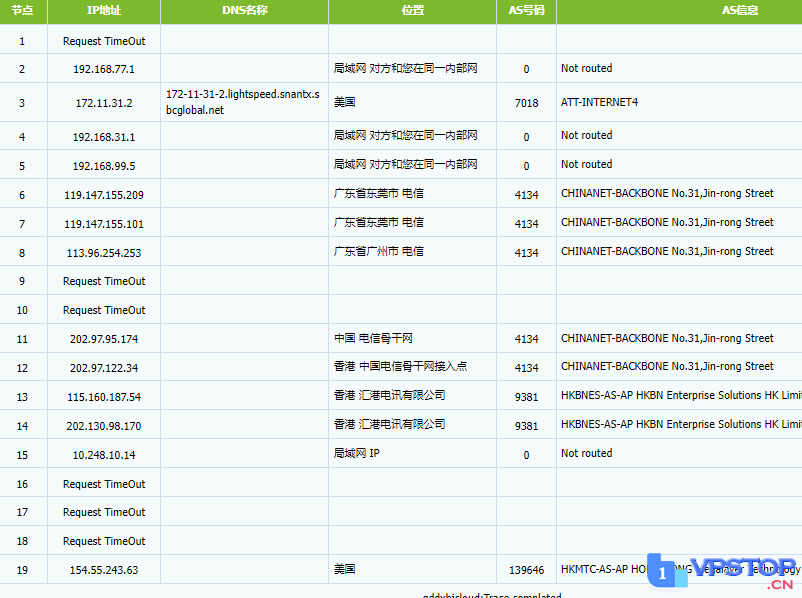Click the 节点 column header

tap(23, 10)
